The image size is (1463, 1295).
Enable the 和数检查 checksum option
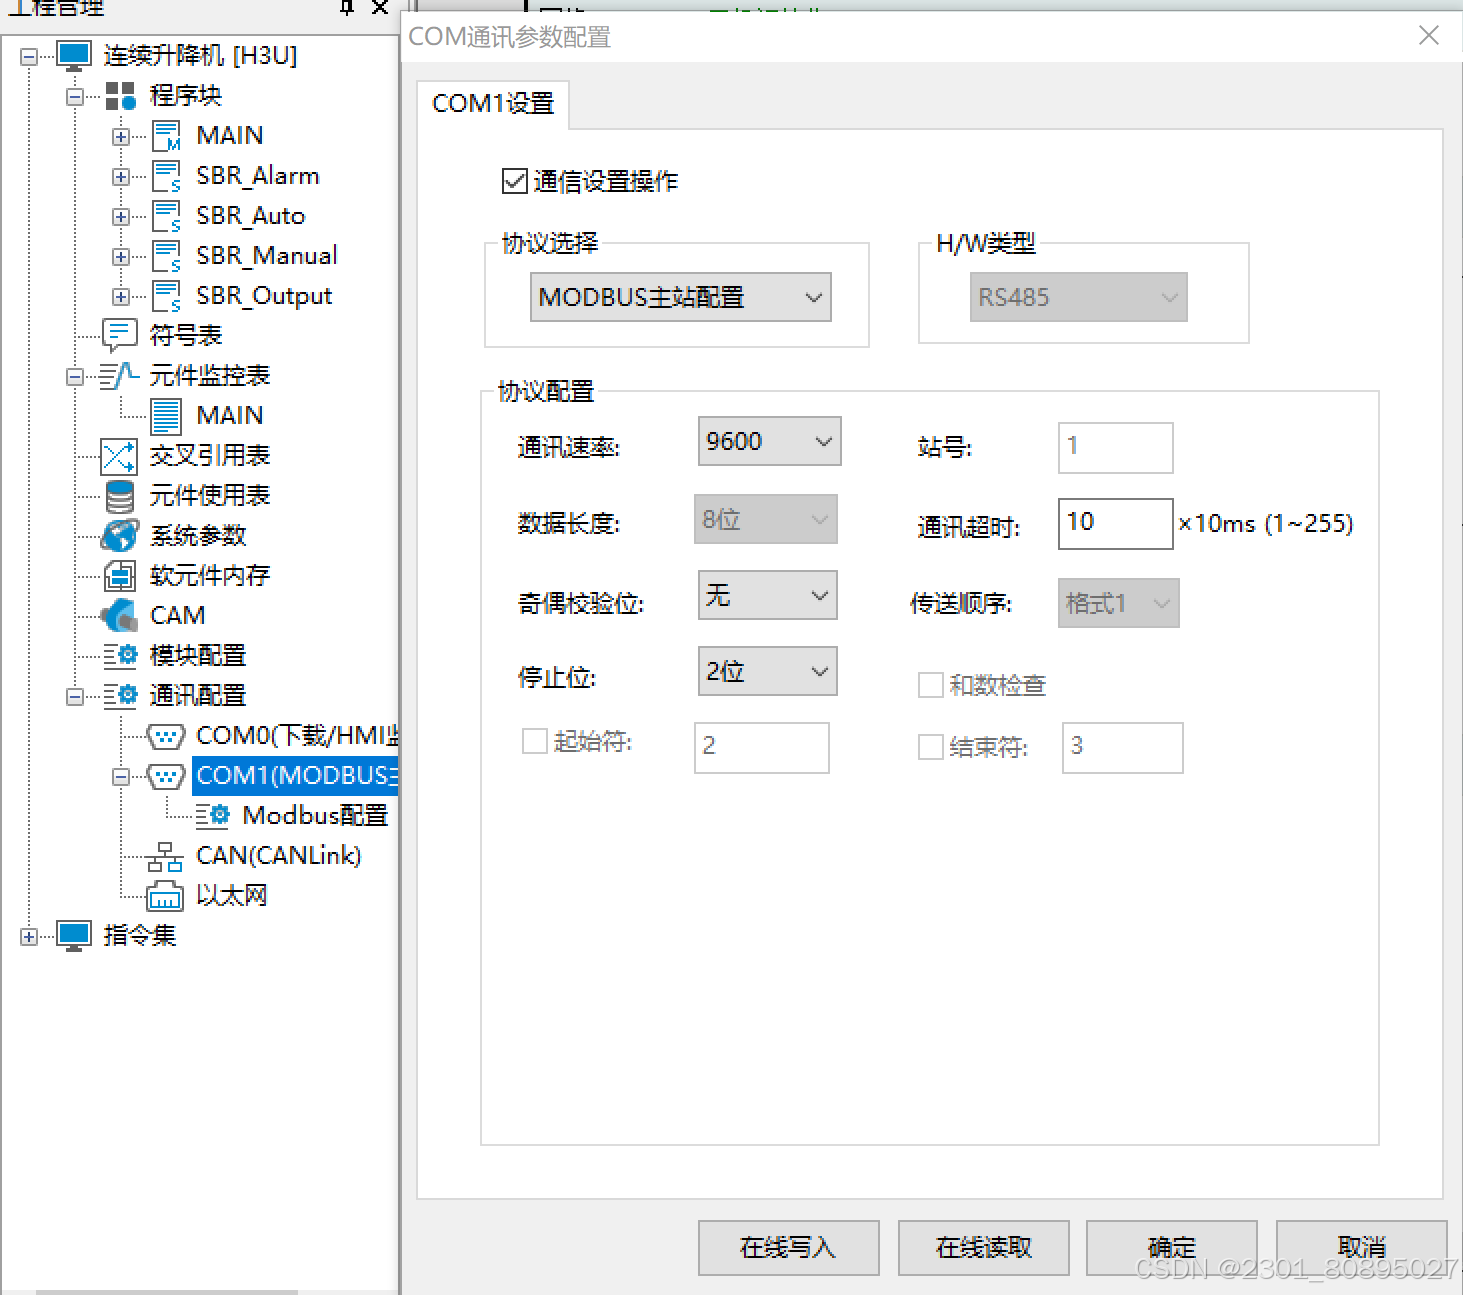click(x=930, y=685)
